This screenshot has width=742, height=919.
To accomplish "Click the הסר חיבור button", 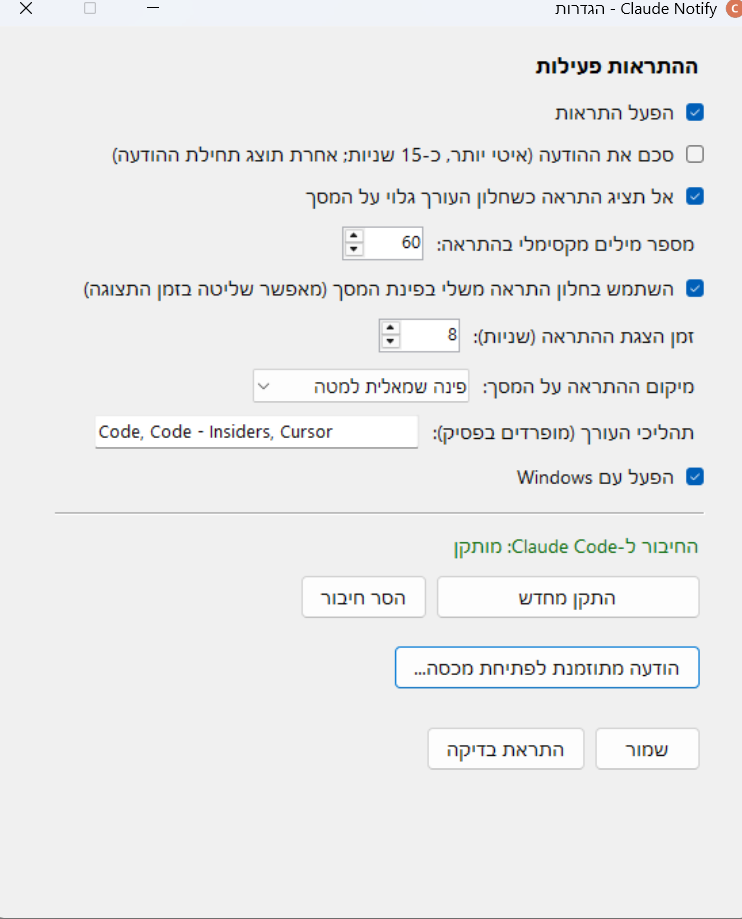I will click(x=363, y=597).
